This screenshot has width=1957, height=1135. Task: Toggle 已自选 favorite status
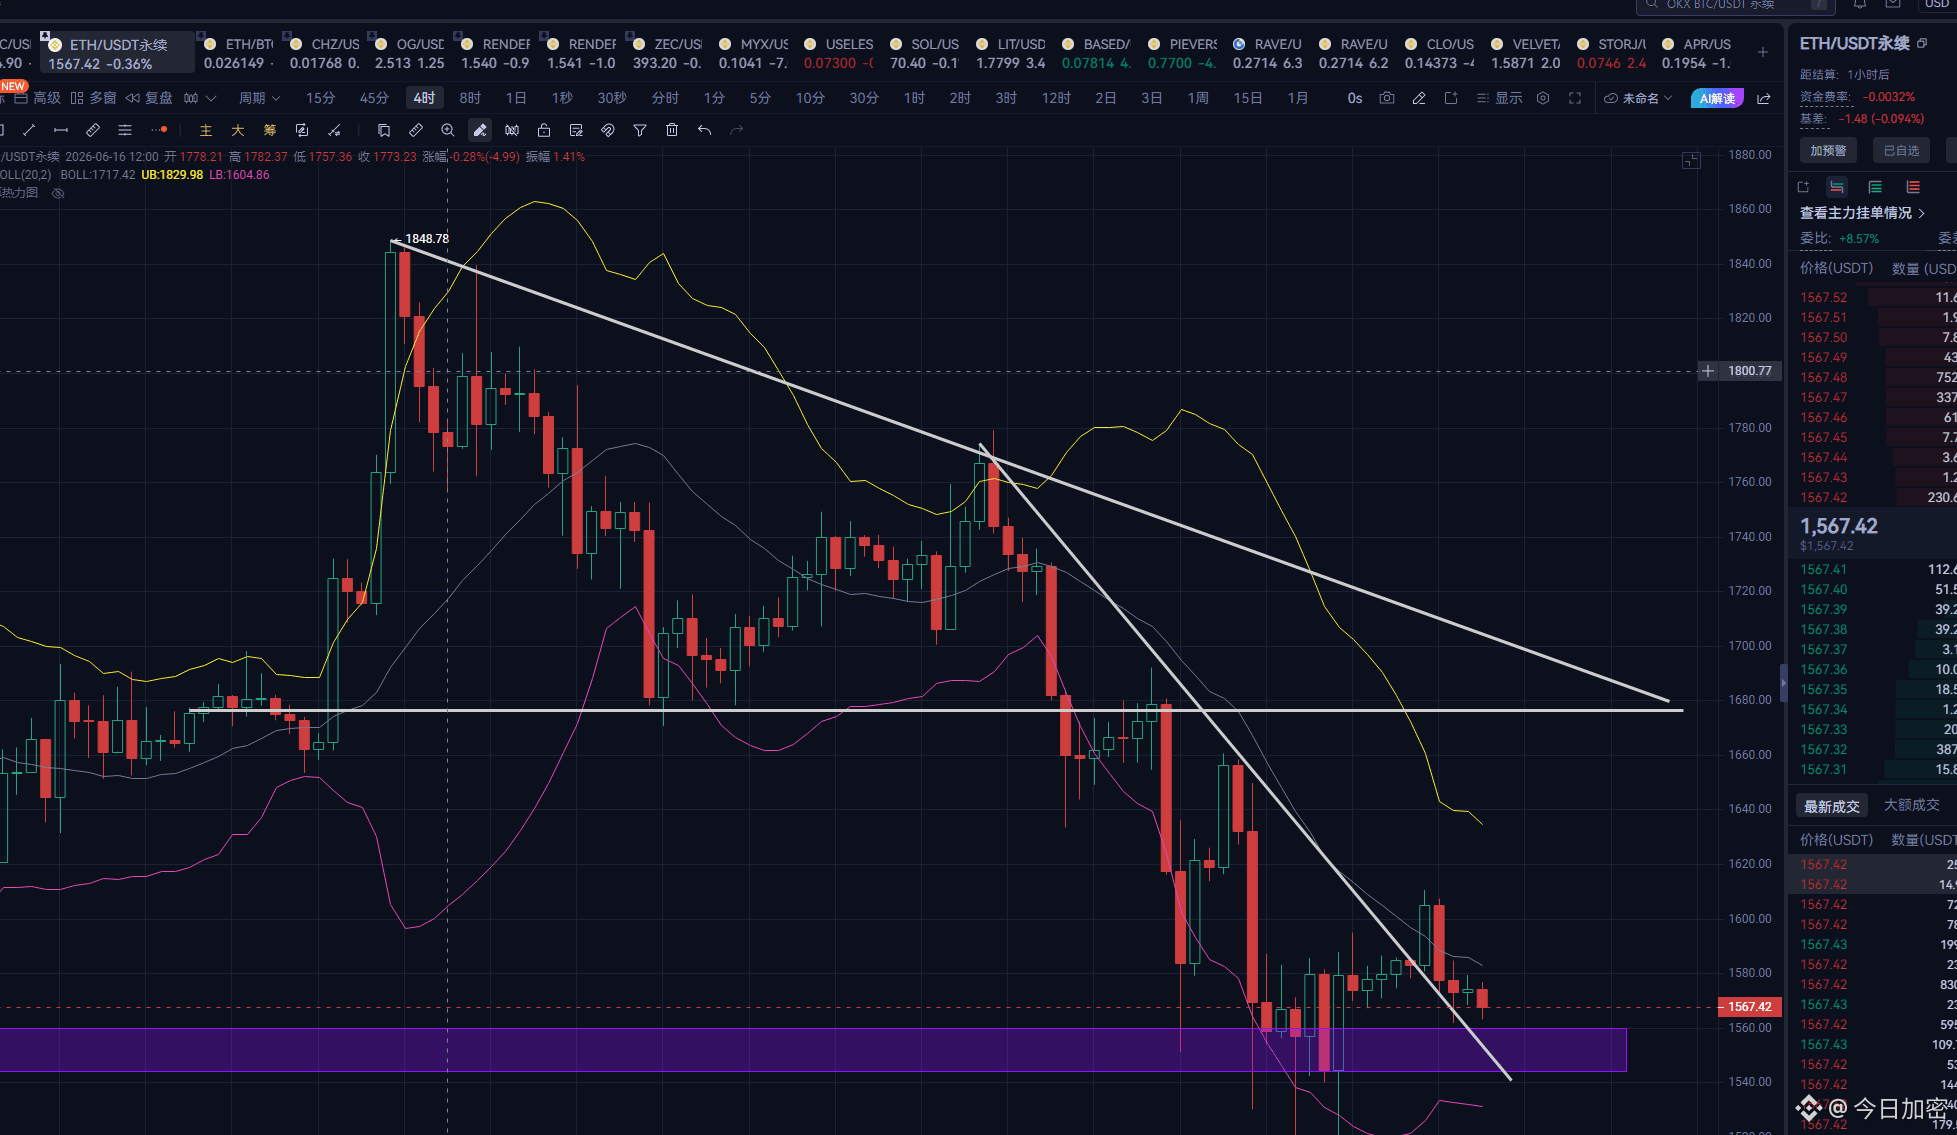click(x=1901, y=151)
